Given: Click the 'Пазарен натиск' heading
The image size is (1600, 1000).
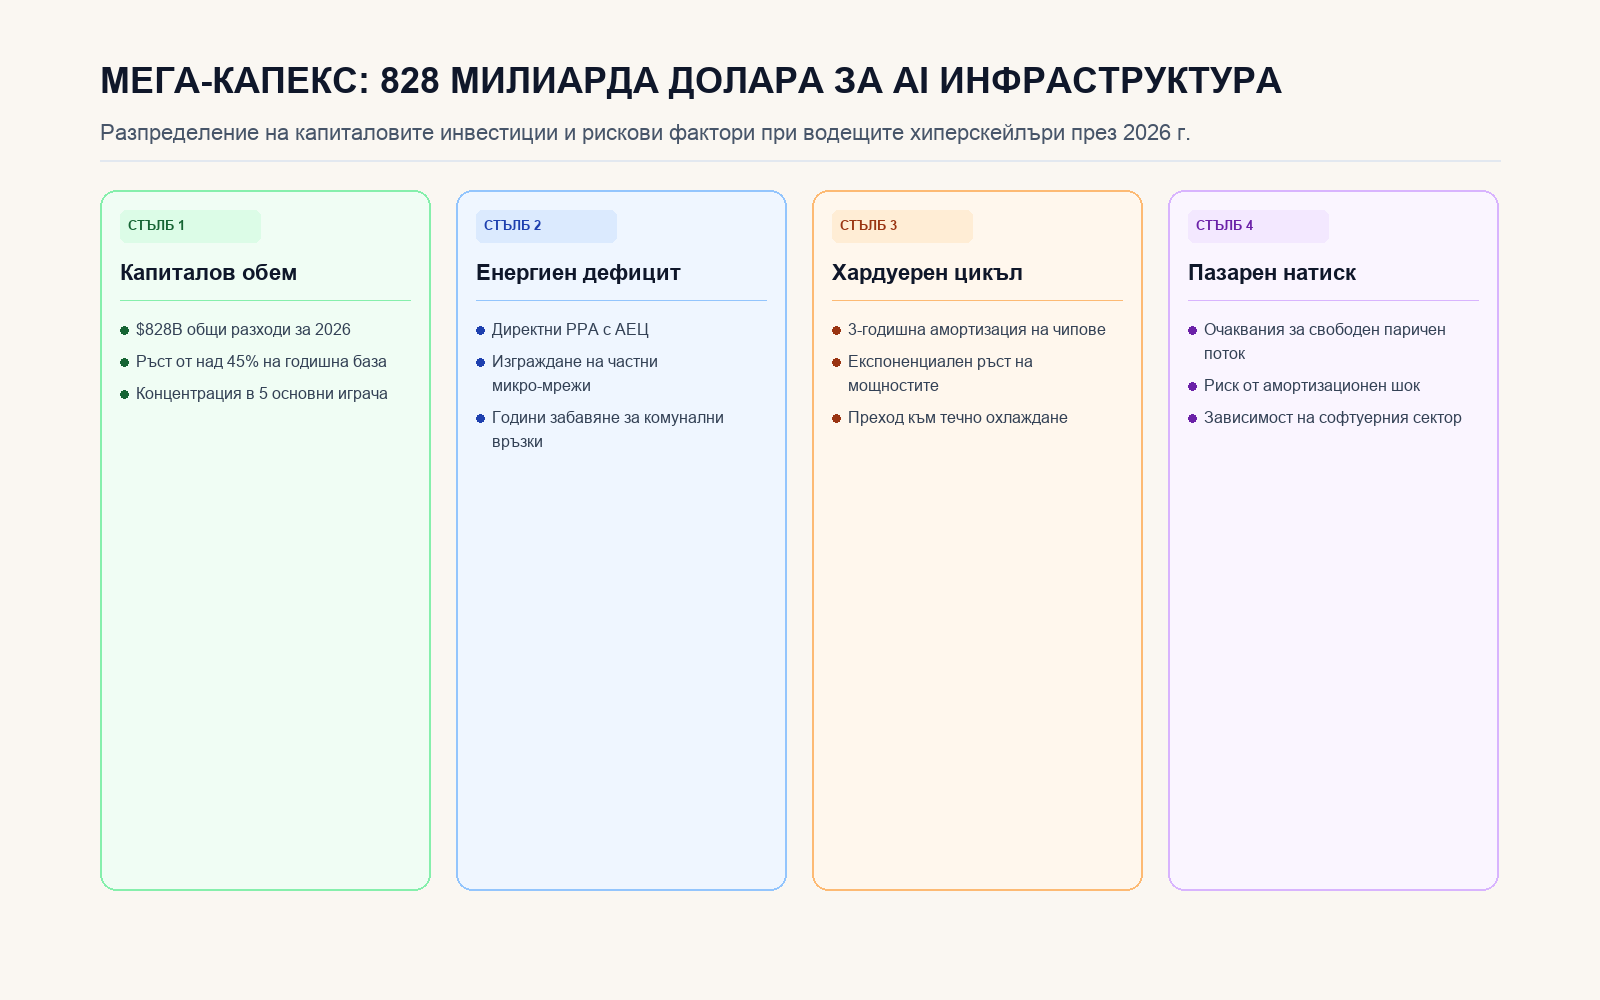Looking at the screenshot, I should click(1272, 273).
